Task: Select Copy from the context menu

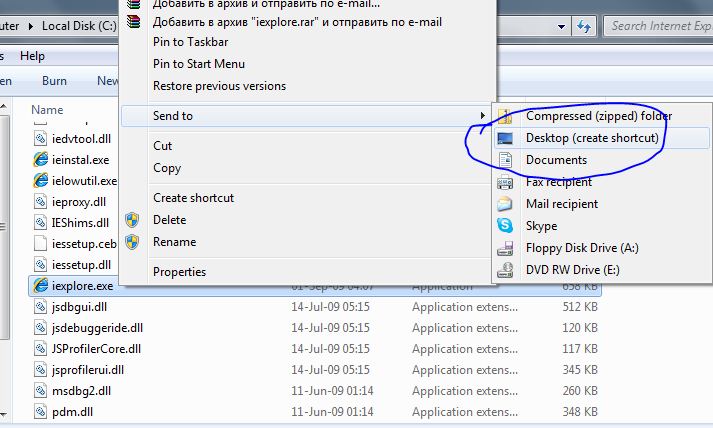Action: coord(167,168)
